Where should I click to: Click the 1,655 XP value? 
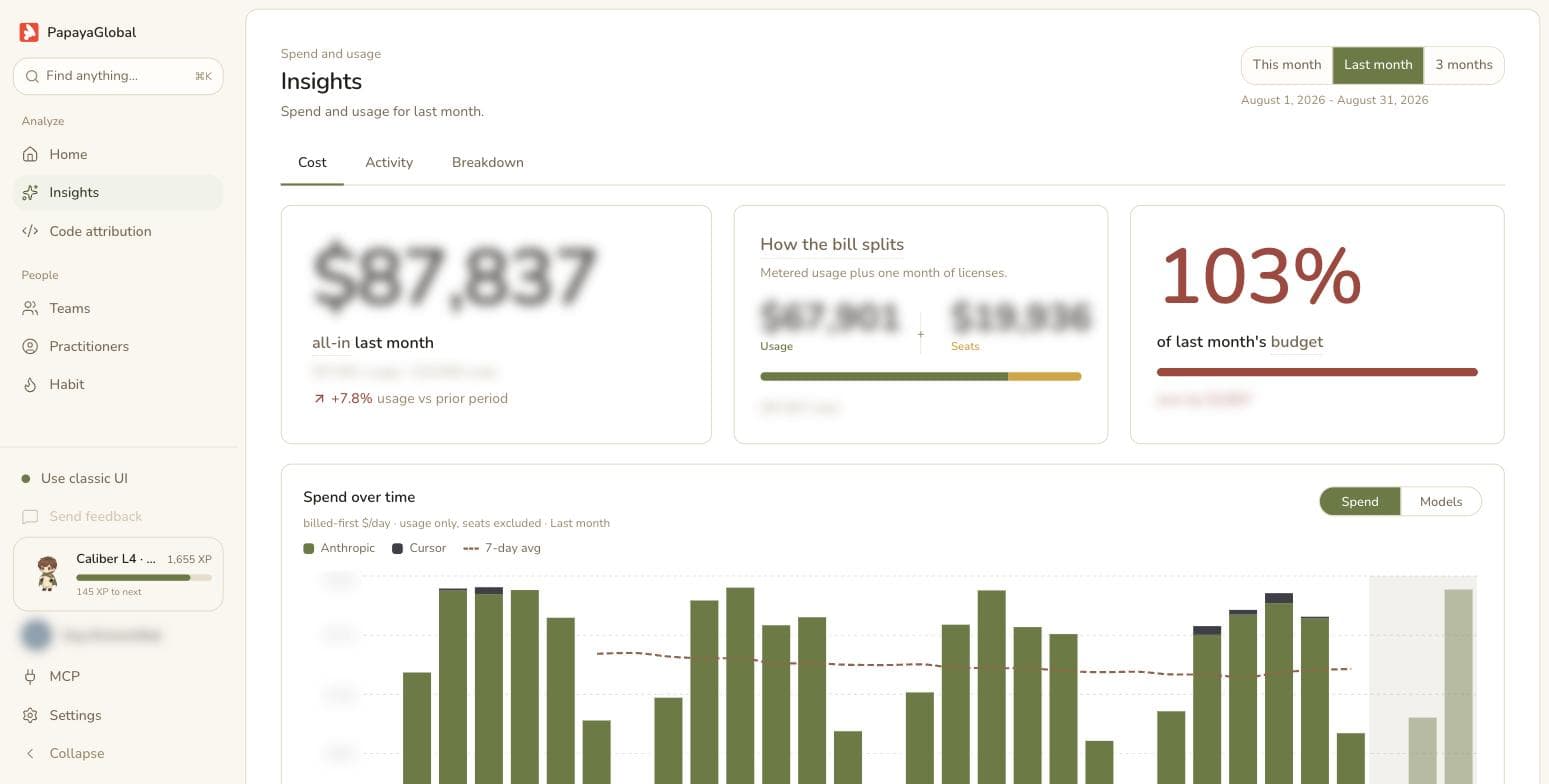(x=189, y=559)
